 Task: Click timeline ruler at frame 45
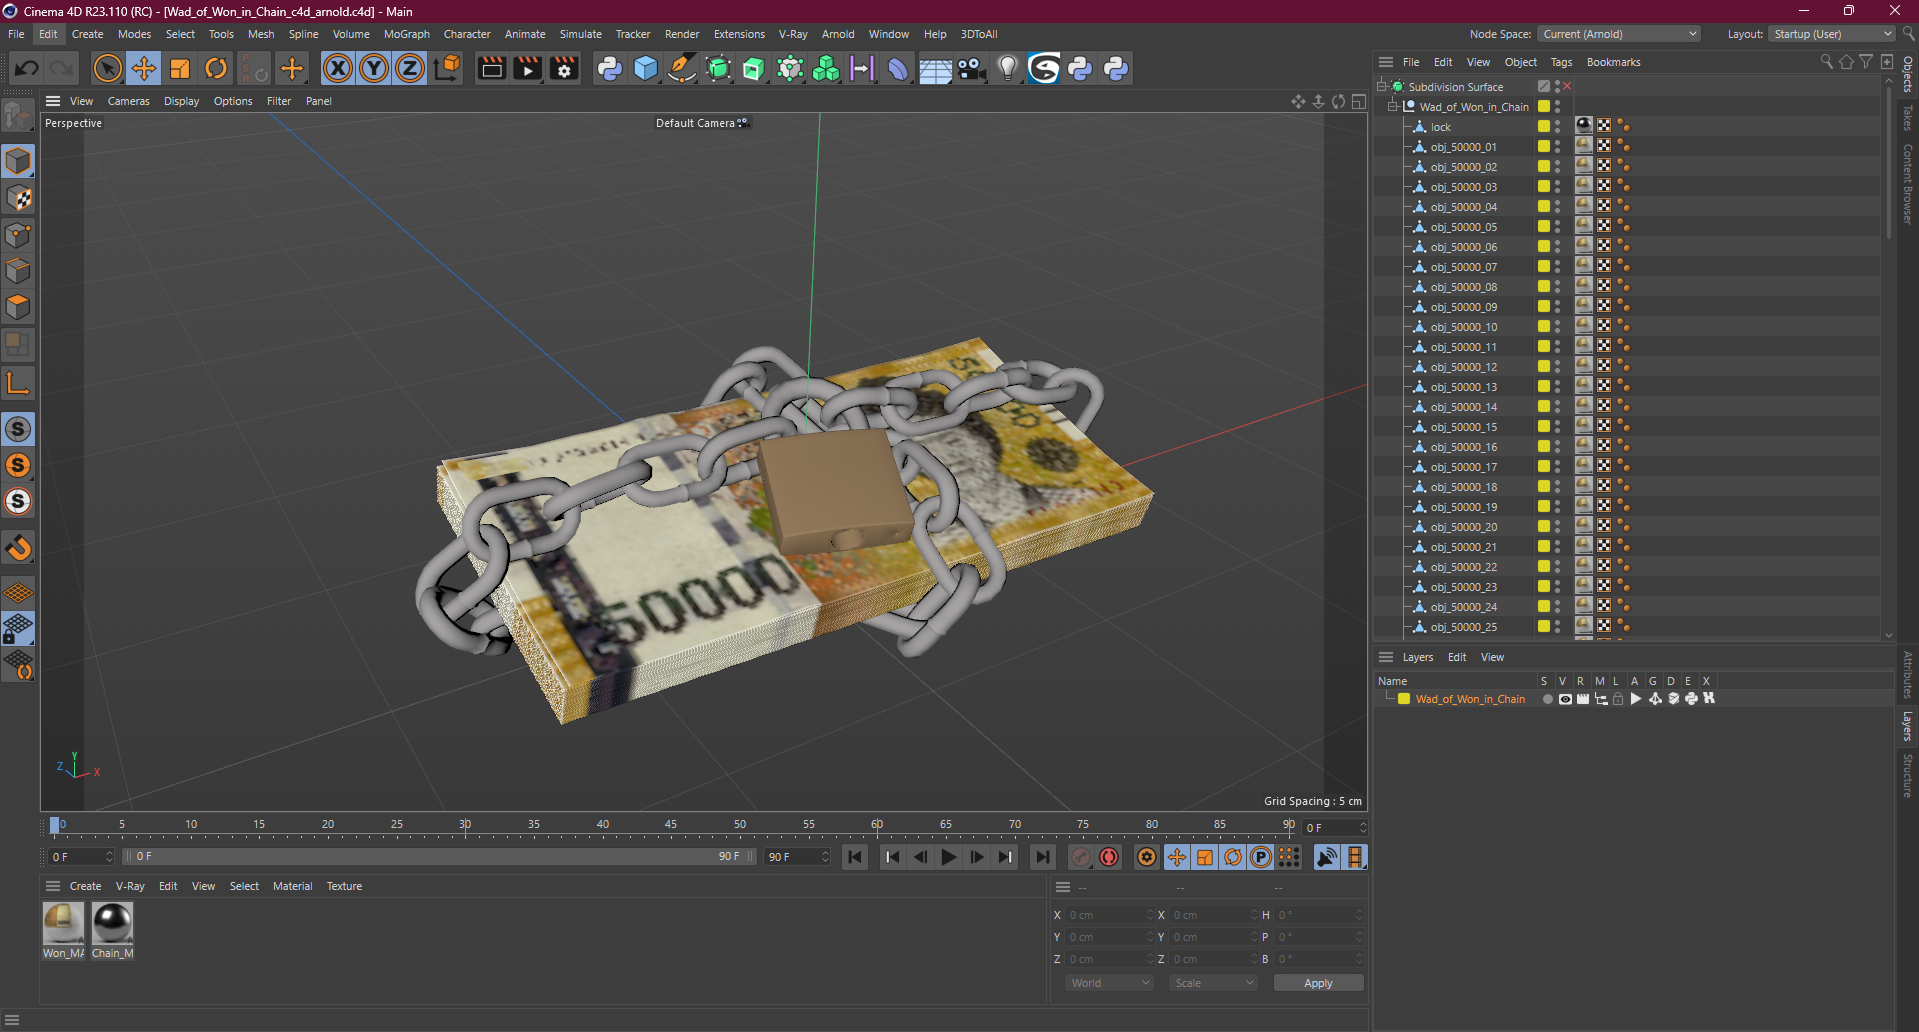(x=671, y=826)
